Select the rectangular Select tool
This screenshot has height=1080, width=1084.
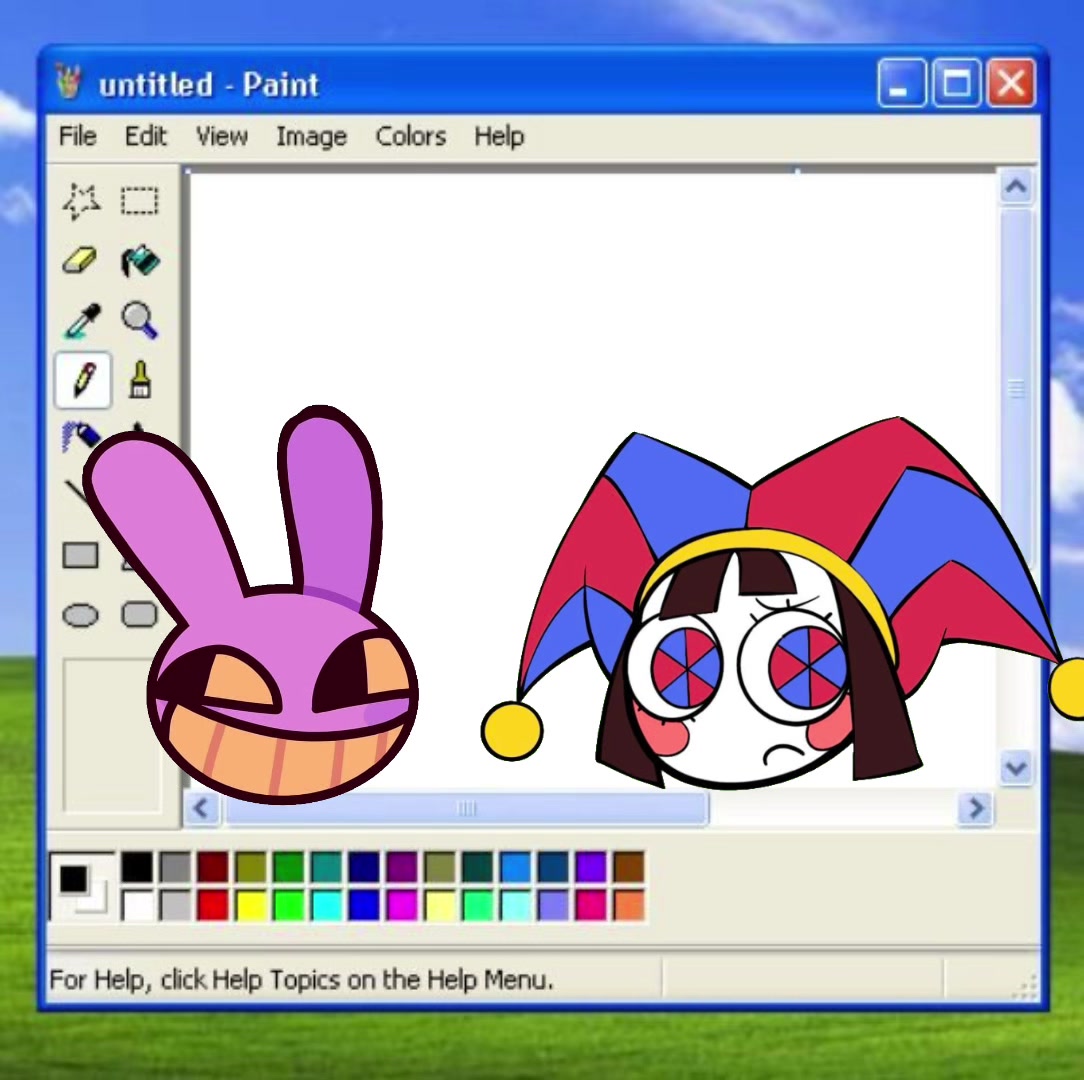(x=140, y=201)
